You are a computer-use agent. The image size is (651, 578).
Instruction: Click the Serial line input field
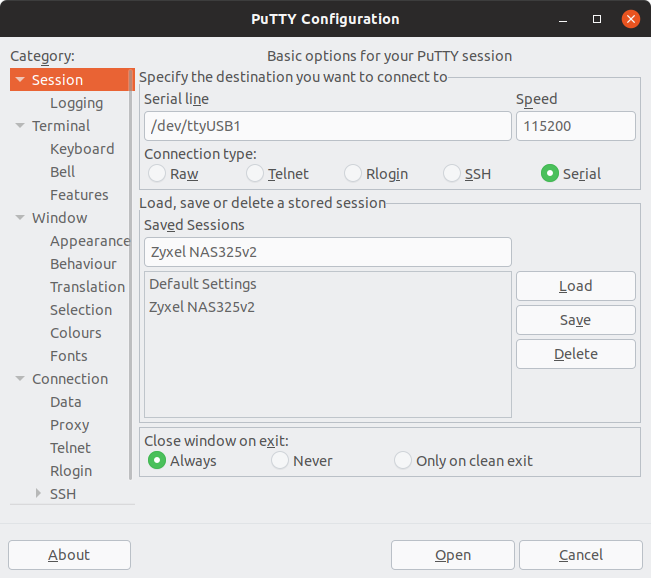click(x=328, y=126)
